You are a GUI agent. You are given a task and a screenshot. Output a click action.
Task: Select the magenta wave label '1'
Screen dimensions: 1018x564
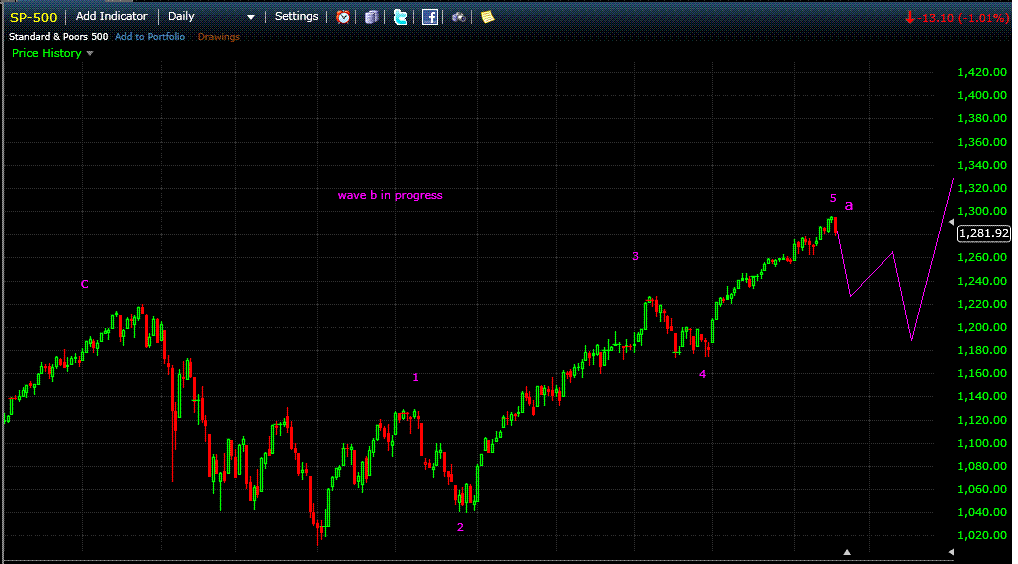coord(416,377)
